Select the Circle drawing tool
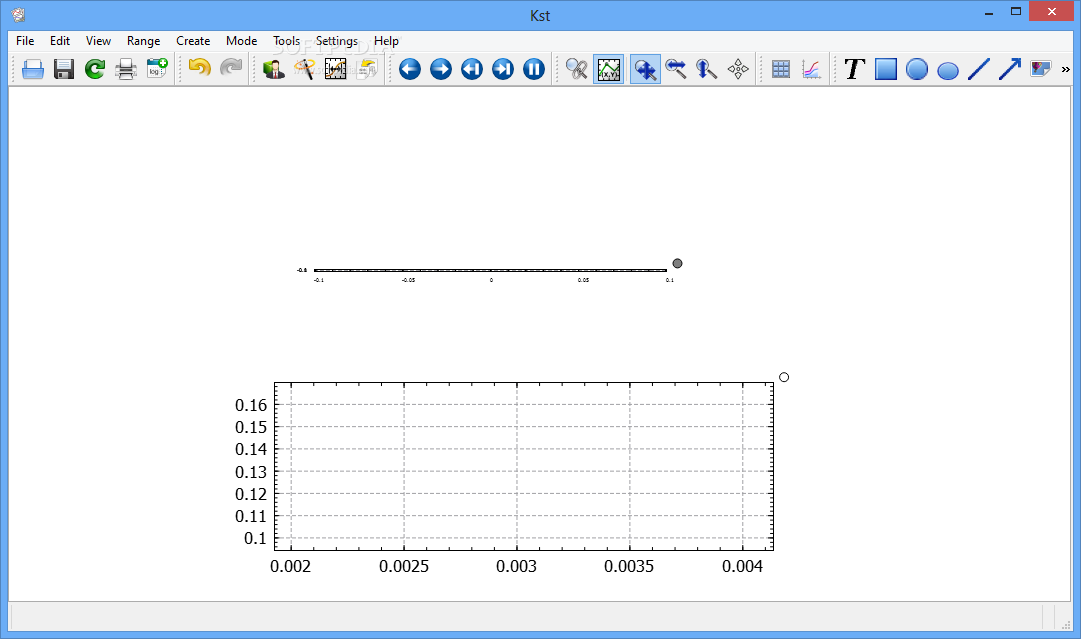The image size is (1081, 639). tap(916, 69)
